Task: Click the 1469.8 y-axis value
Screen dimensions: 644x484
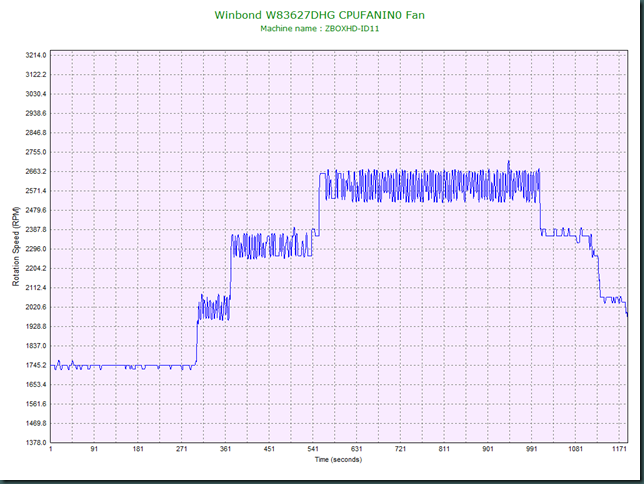Action: tap(36, 423)
